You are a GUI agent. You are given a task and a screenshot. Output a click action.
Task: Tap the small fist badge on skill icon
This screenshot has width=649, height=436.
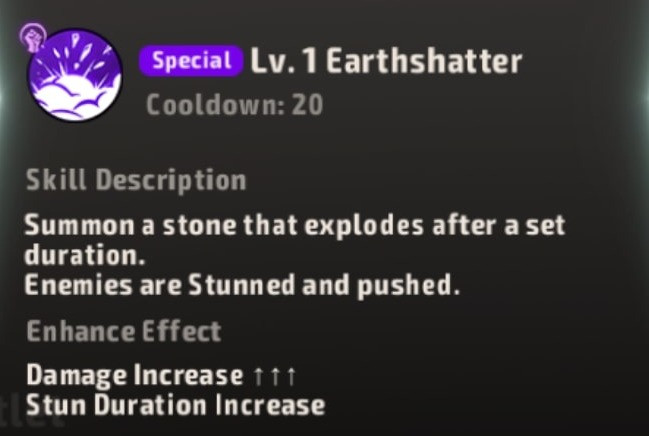[x=33, y=38]
